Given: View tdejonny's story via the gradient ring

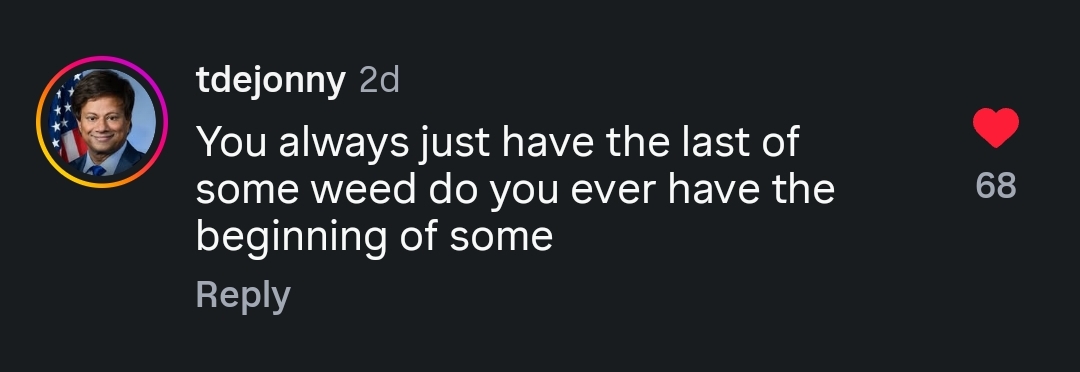Looking at the screenshot, I should coord(102,122).
